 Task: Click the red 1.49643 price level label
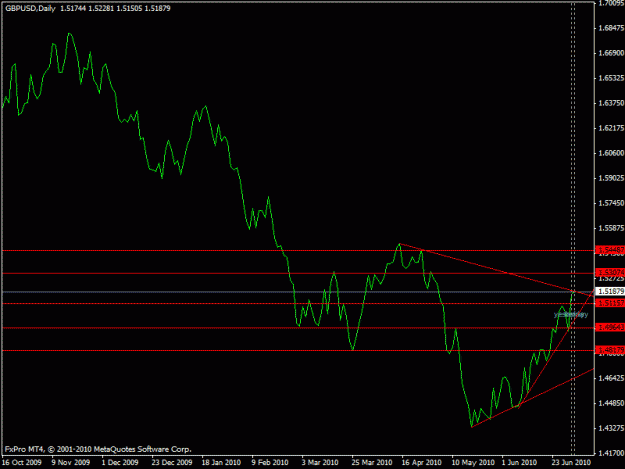click(609, 328)
